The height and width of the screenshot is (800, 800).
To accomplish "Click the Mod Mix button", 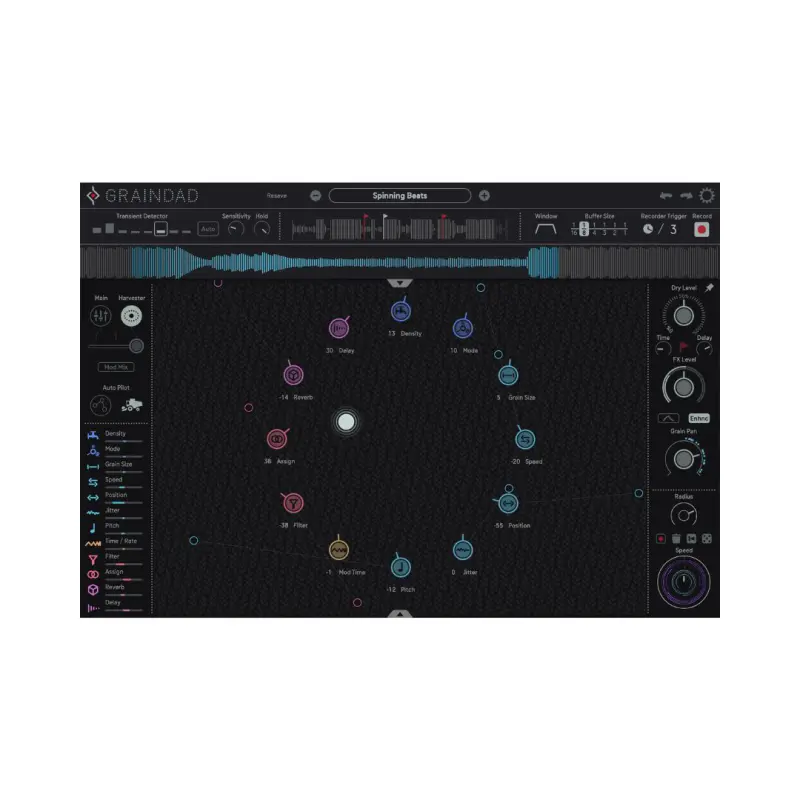I will pyautogui.click(x=116, y=367).
